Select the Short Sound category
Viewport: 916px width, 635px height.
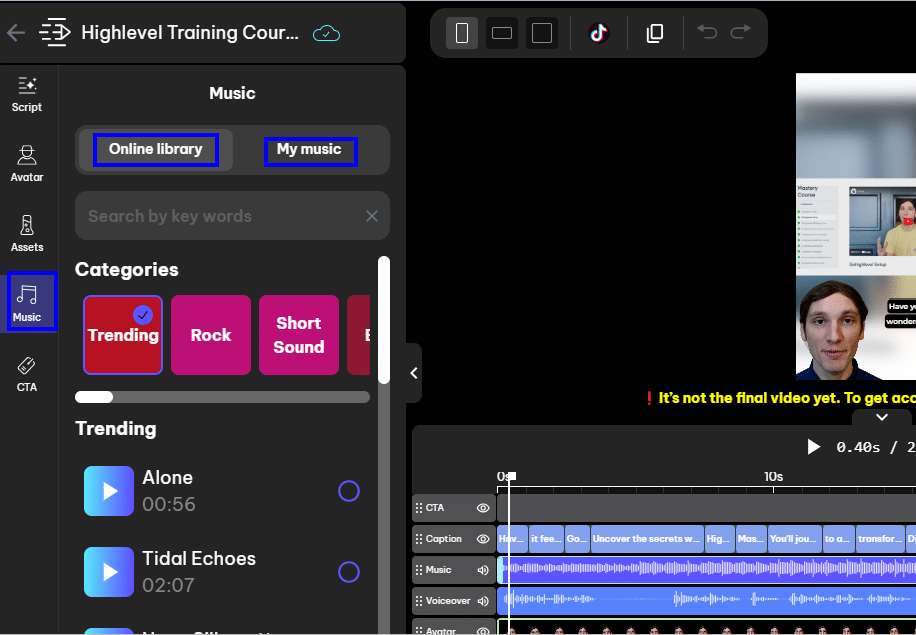click(x=299, y=335)
